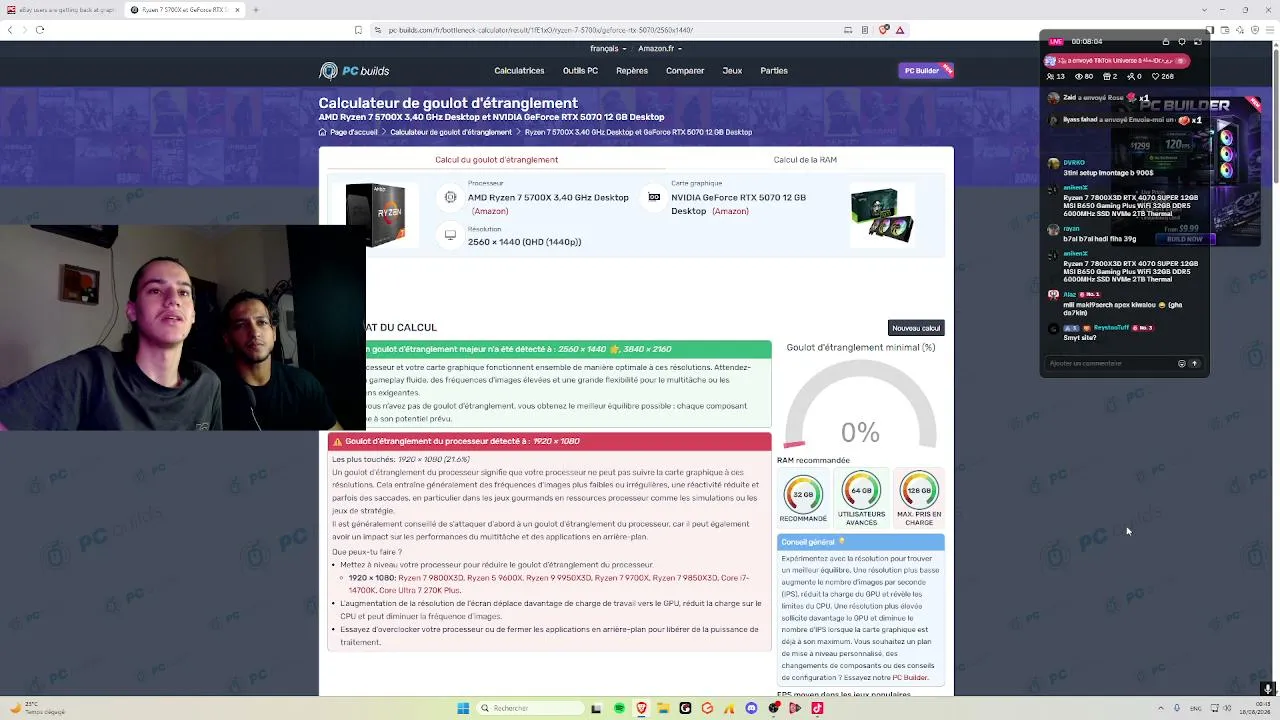Click the eye viewers counter 80
The width and height of the screenshot is (1280, 720).
pyautogui.click(x=1083, y=77)
